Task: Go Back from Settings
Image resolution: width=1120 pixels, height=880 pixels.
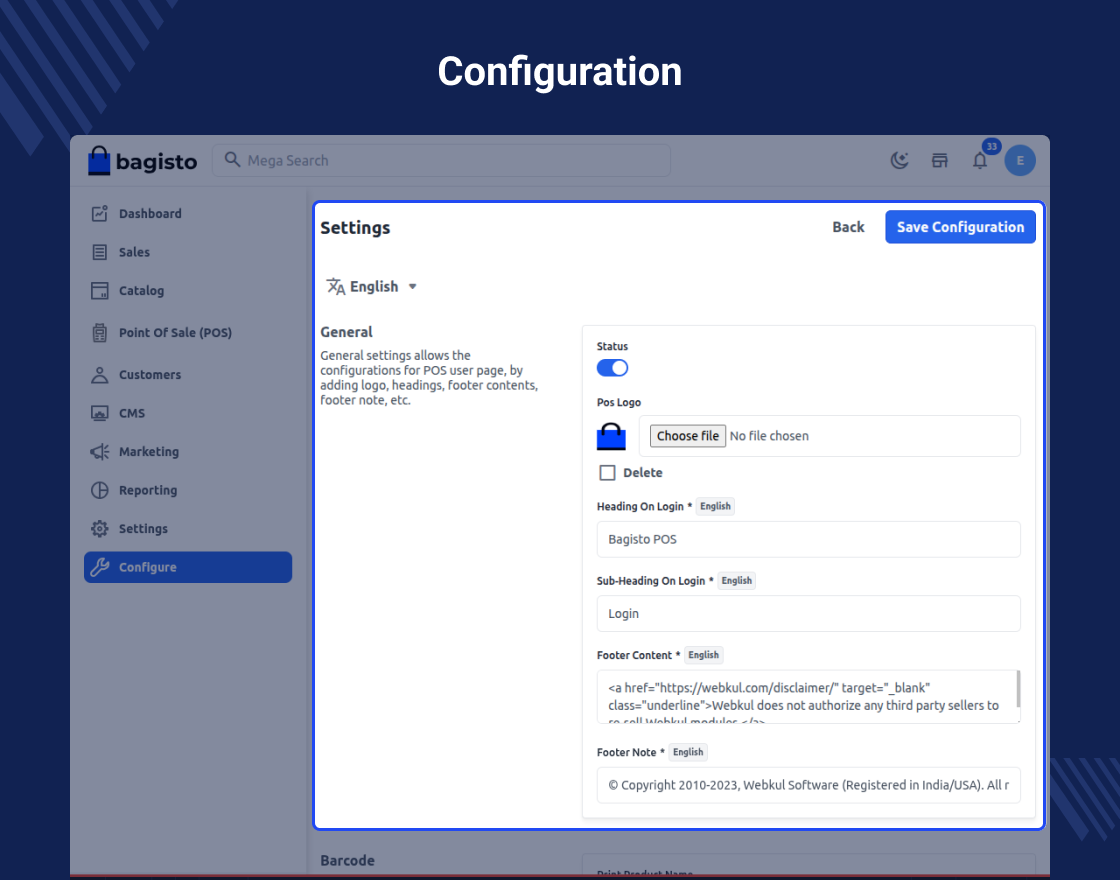Action: pos(848,227)
